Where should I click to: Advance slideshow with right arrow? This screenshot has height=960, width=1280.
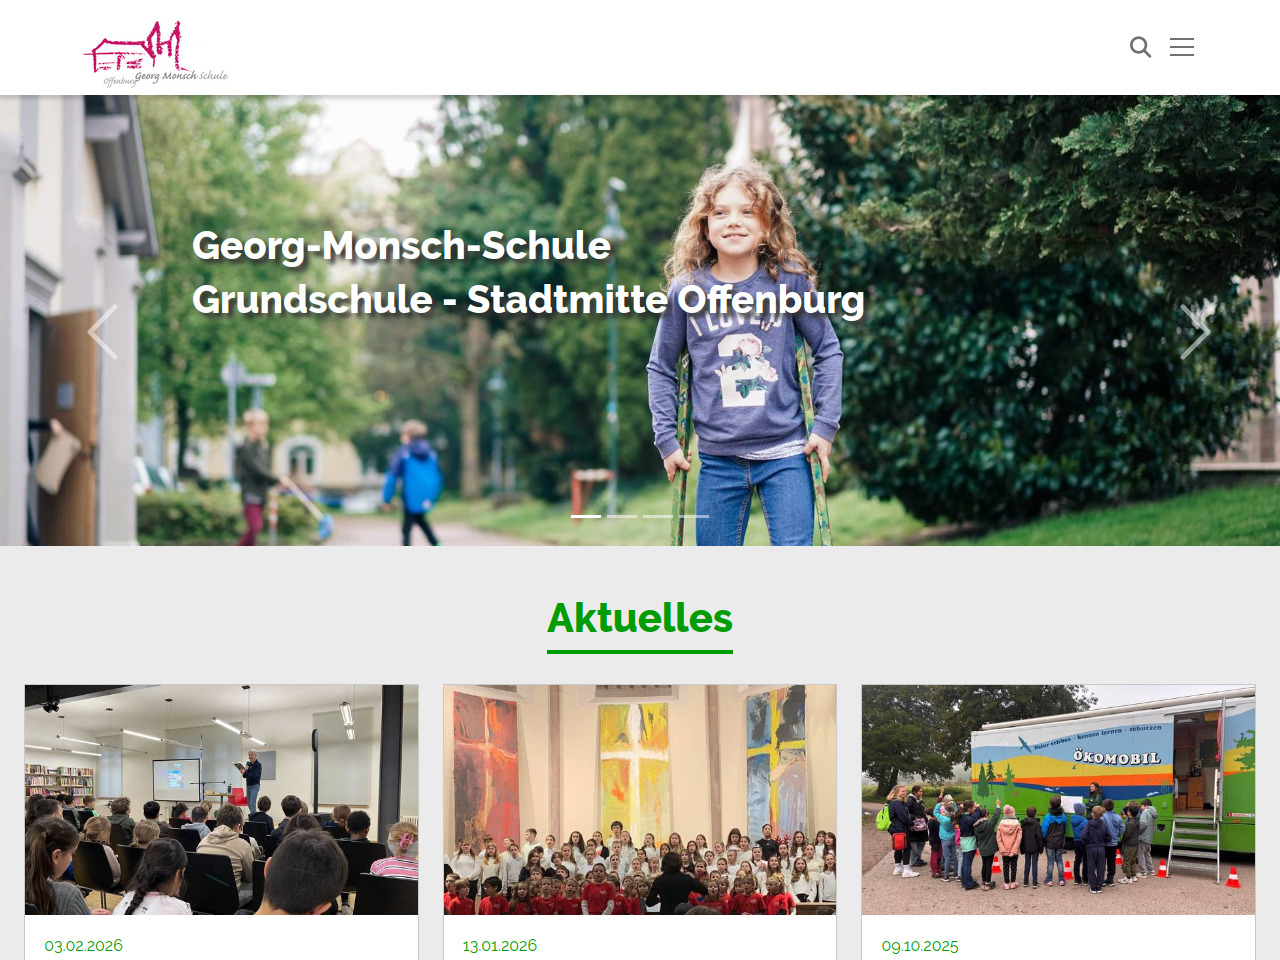point(1195,332)
